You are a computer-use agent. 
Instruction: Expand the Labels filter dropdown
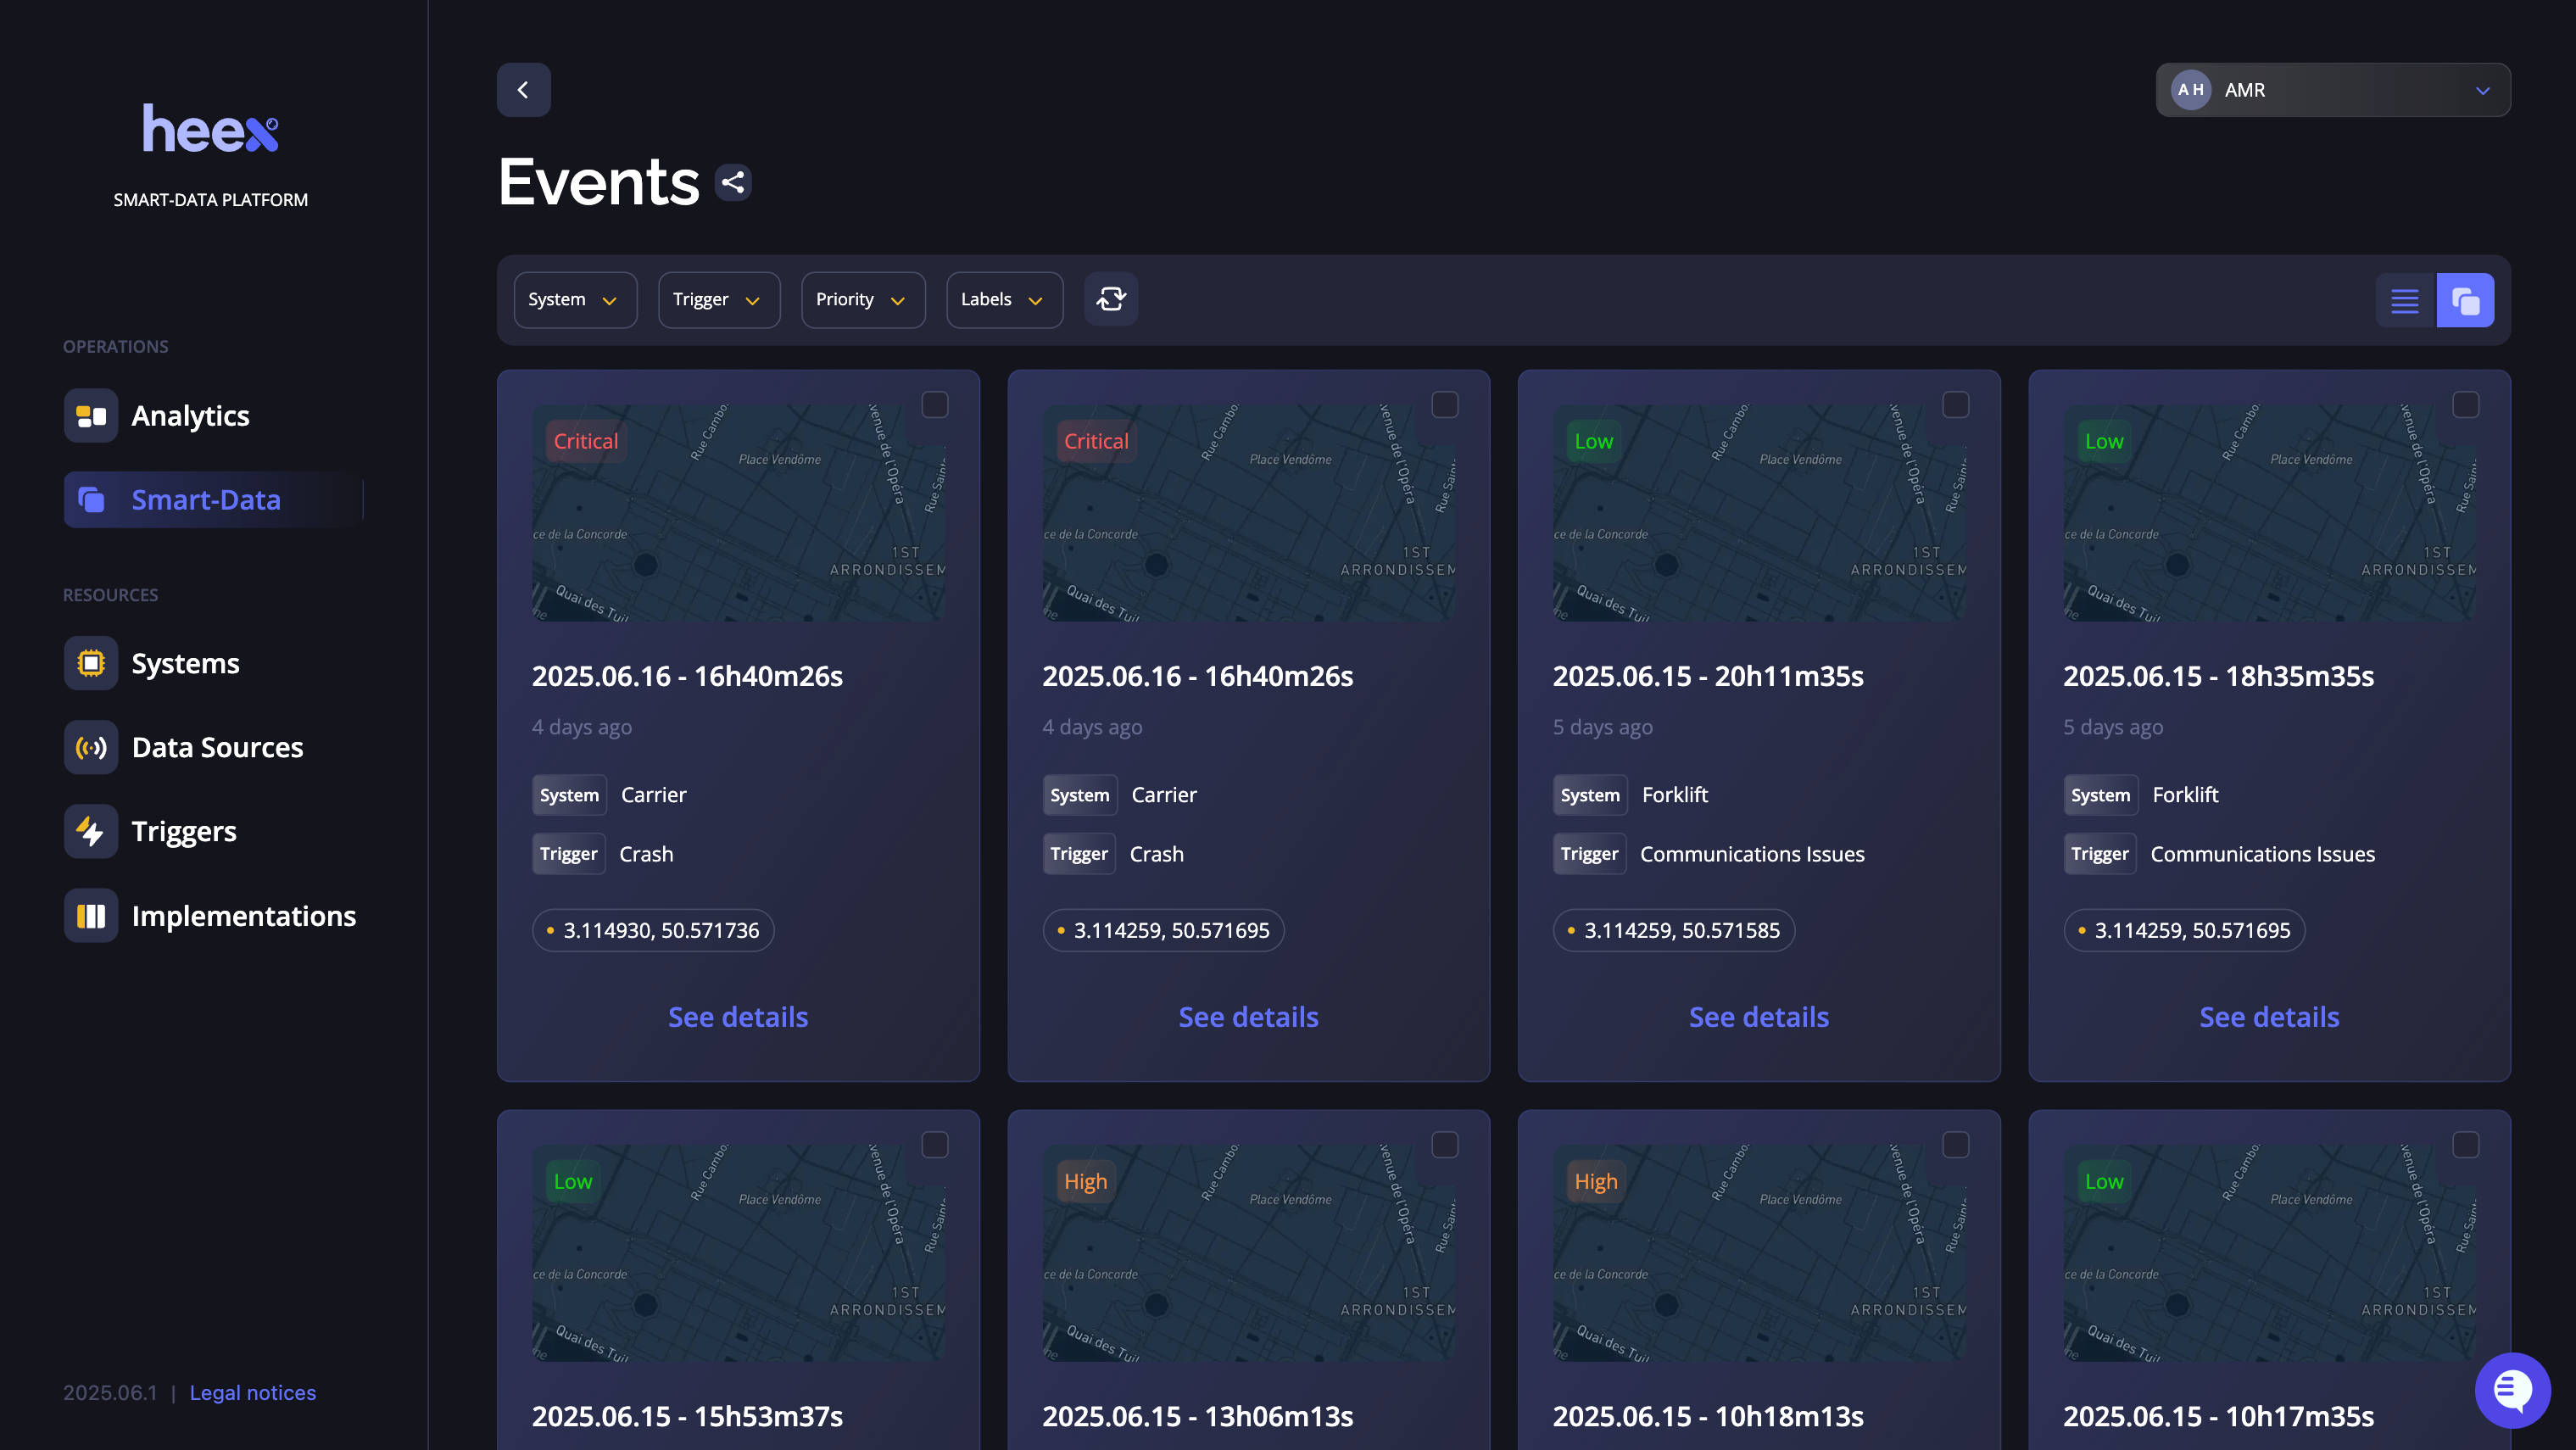pos(1004,300)
